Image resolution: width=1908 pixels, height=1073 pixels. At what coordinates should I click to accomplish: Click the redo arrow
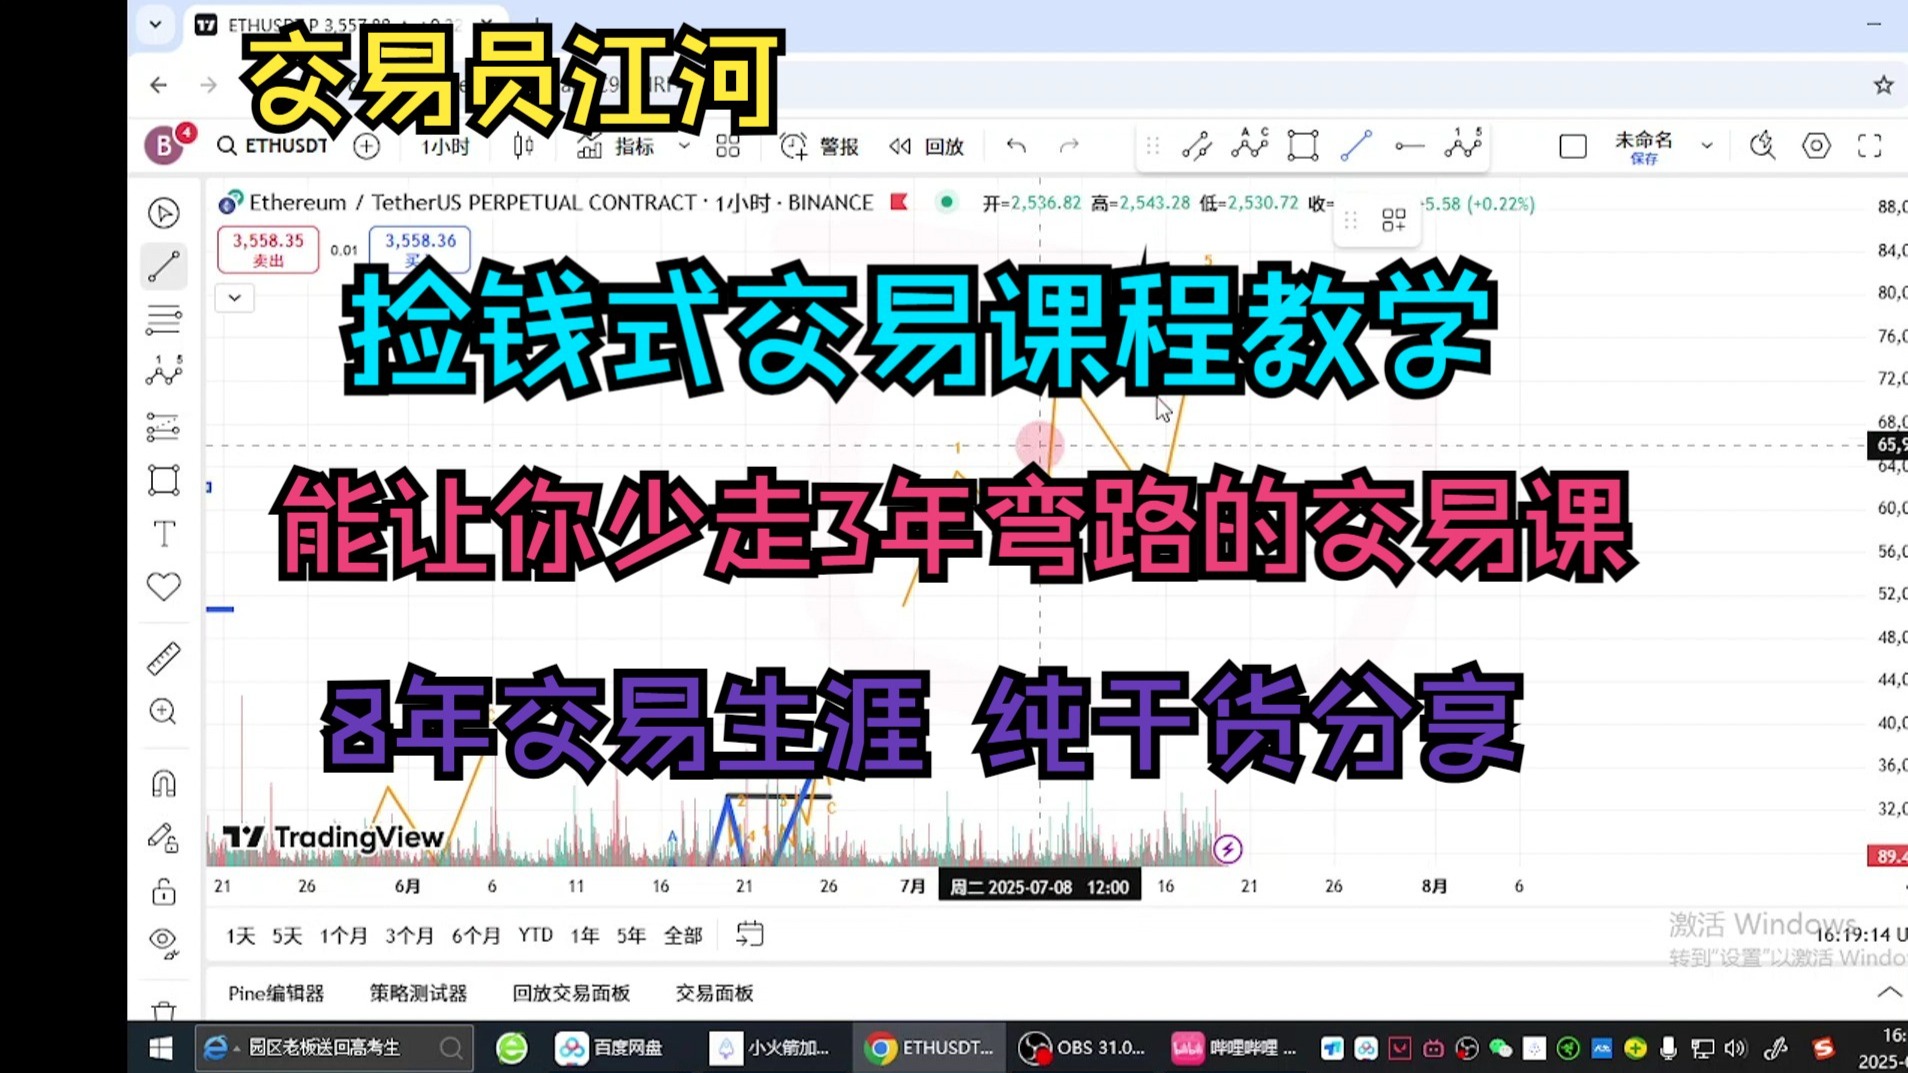pyautogui.click(x=1069, y=146)
